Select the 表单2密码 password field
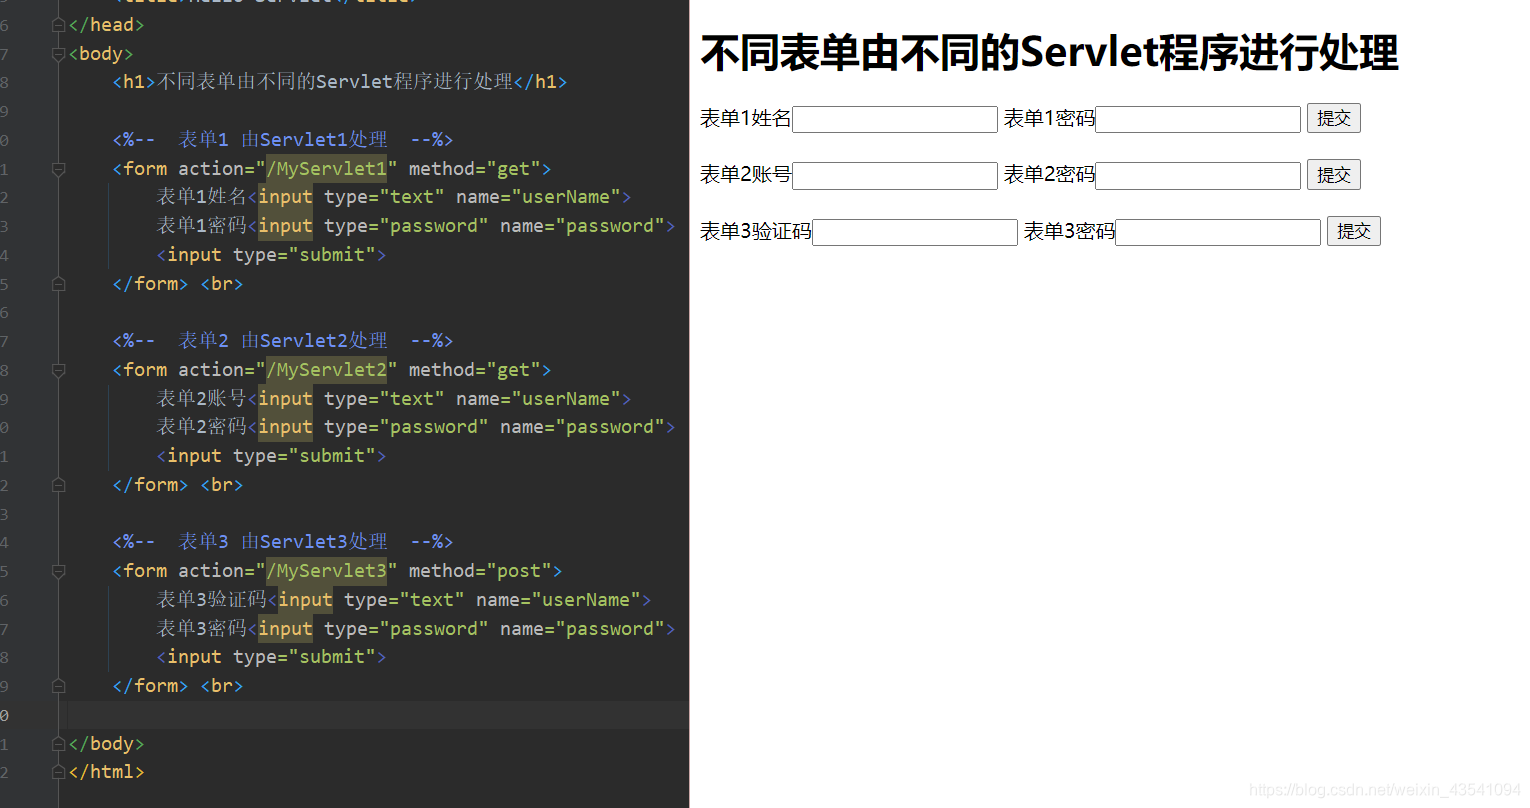Image resolution: width=1530 pixels, height=808 pixels. click(1196, 175)
